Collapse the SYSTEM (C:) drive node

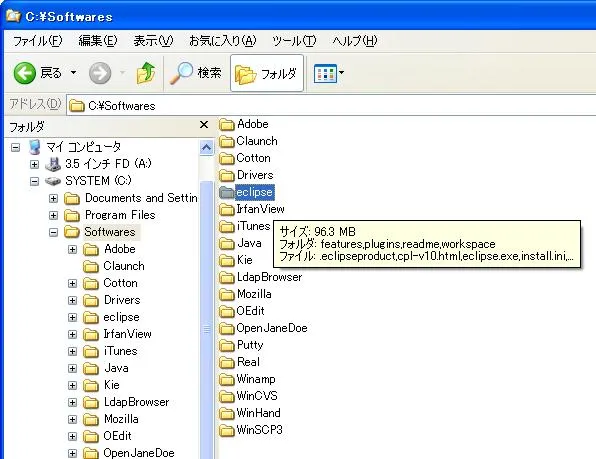tap(34, 181)
